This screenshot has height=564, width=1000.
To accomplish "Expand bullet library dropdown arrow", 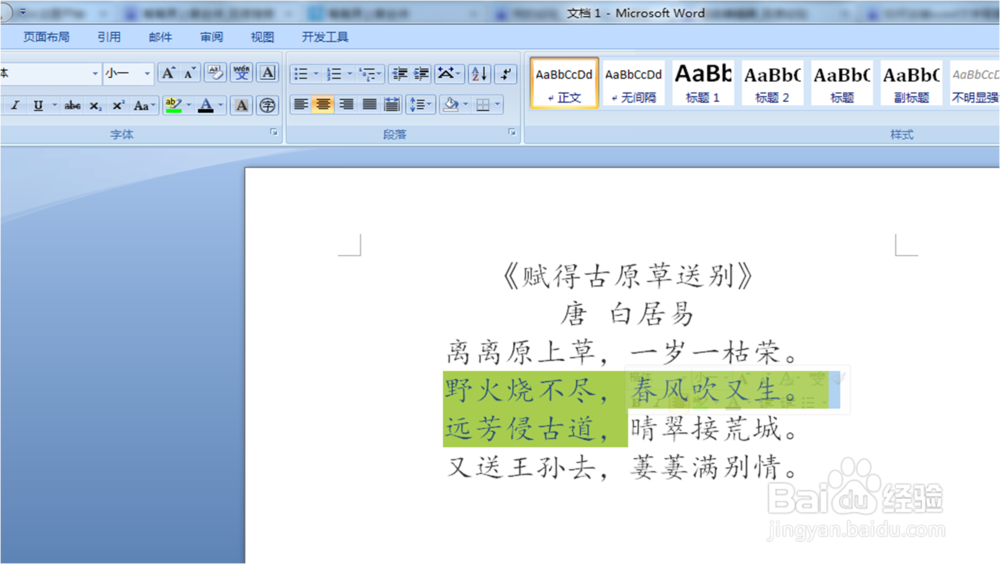I will pos(316,74).
